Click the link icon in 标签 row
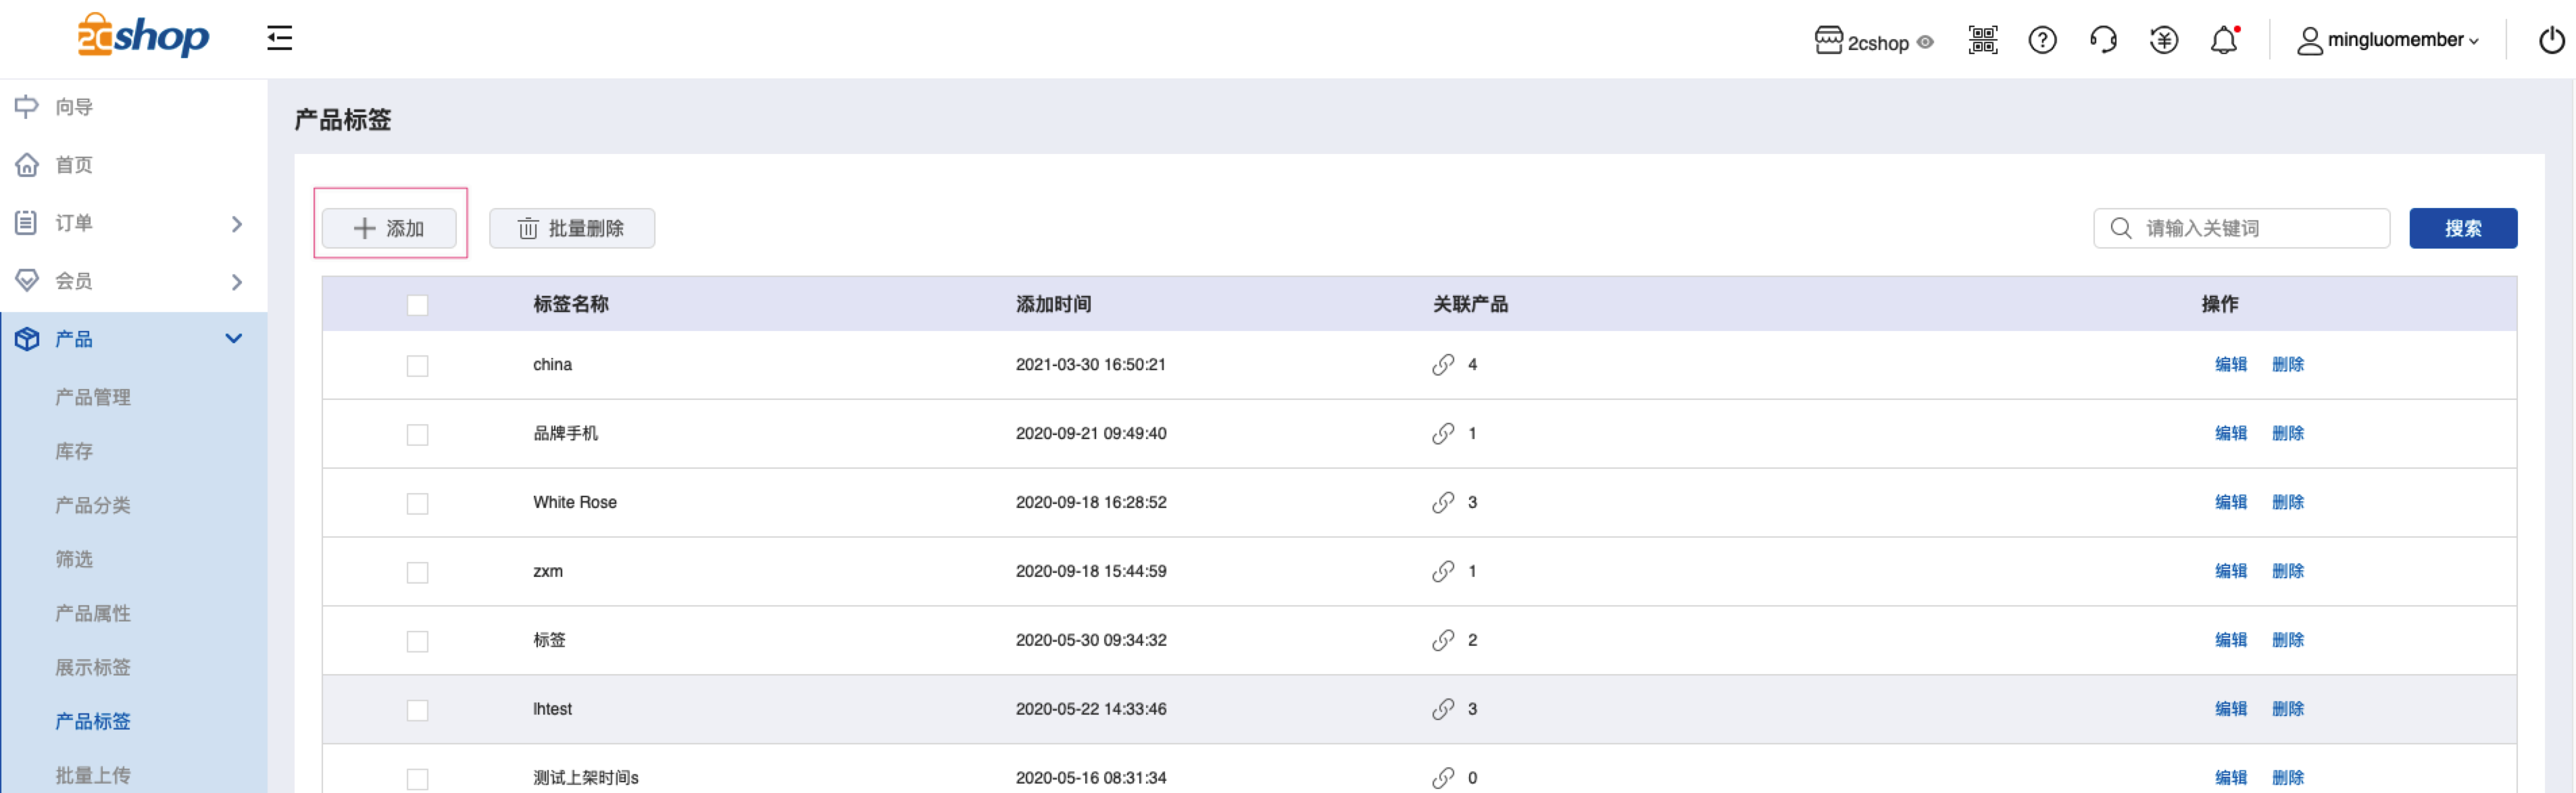Image resolution: width=2576 pixels, height=793 pixels. 1442,641
